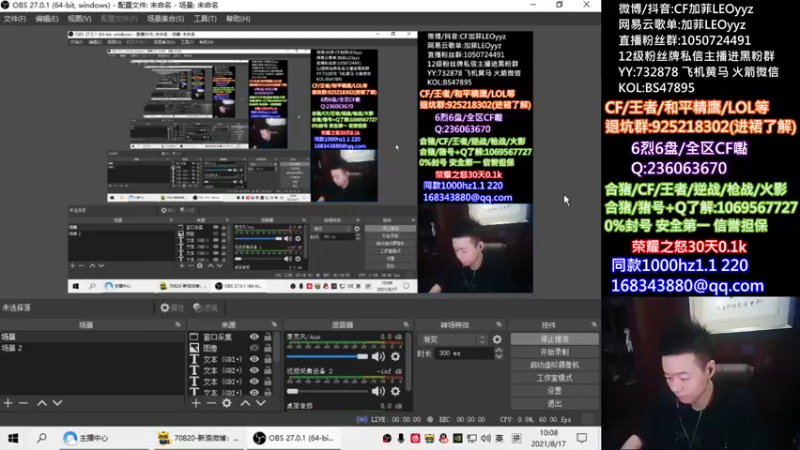Image resolution: width=800 pixels, height=450 pixels.
Task: Mute the 麦克风/Aux speaker icon
Action: (x=378, y=356)
